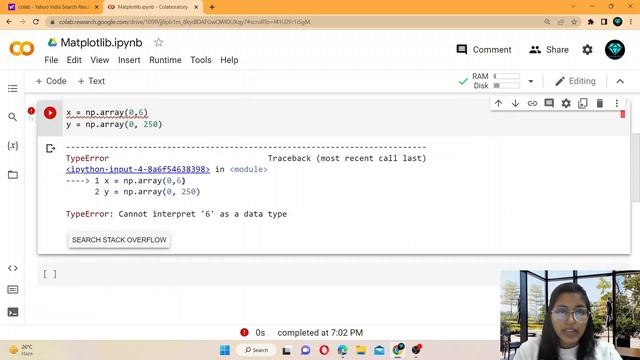Screen dimensions: 640x360
Task: Go to Colab home logo
Action: [22, 49]
